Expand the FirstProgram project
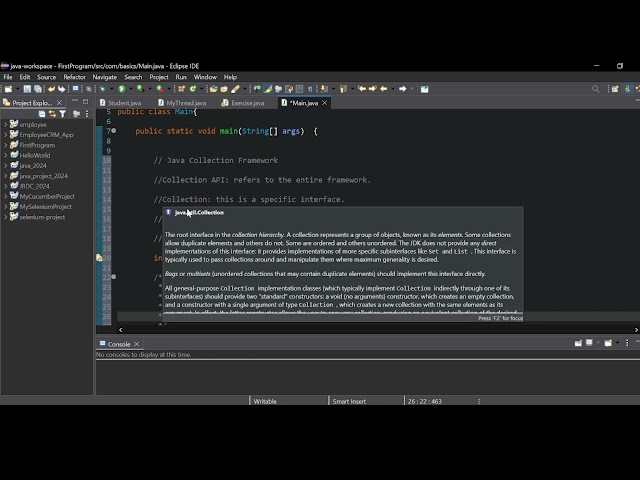The image size is (640, 480). click(x=5, y=145)
